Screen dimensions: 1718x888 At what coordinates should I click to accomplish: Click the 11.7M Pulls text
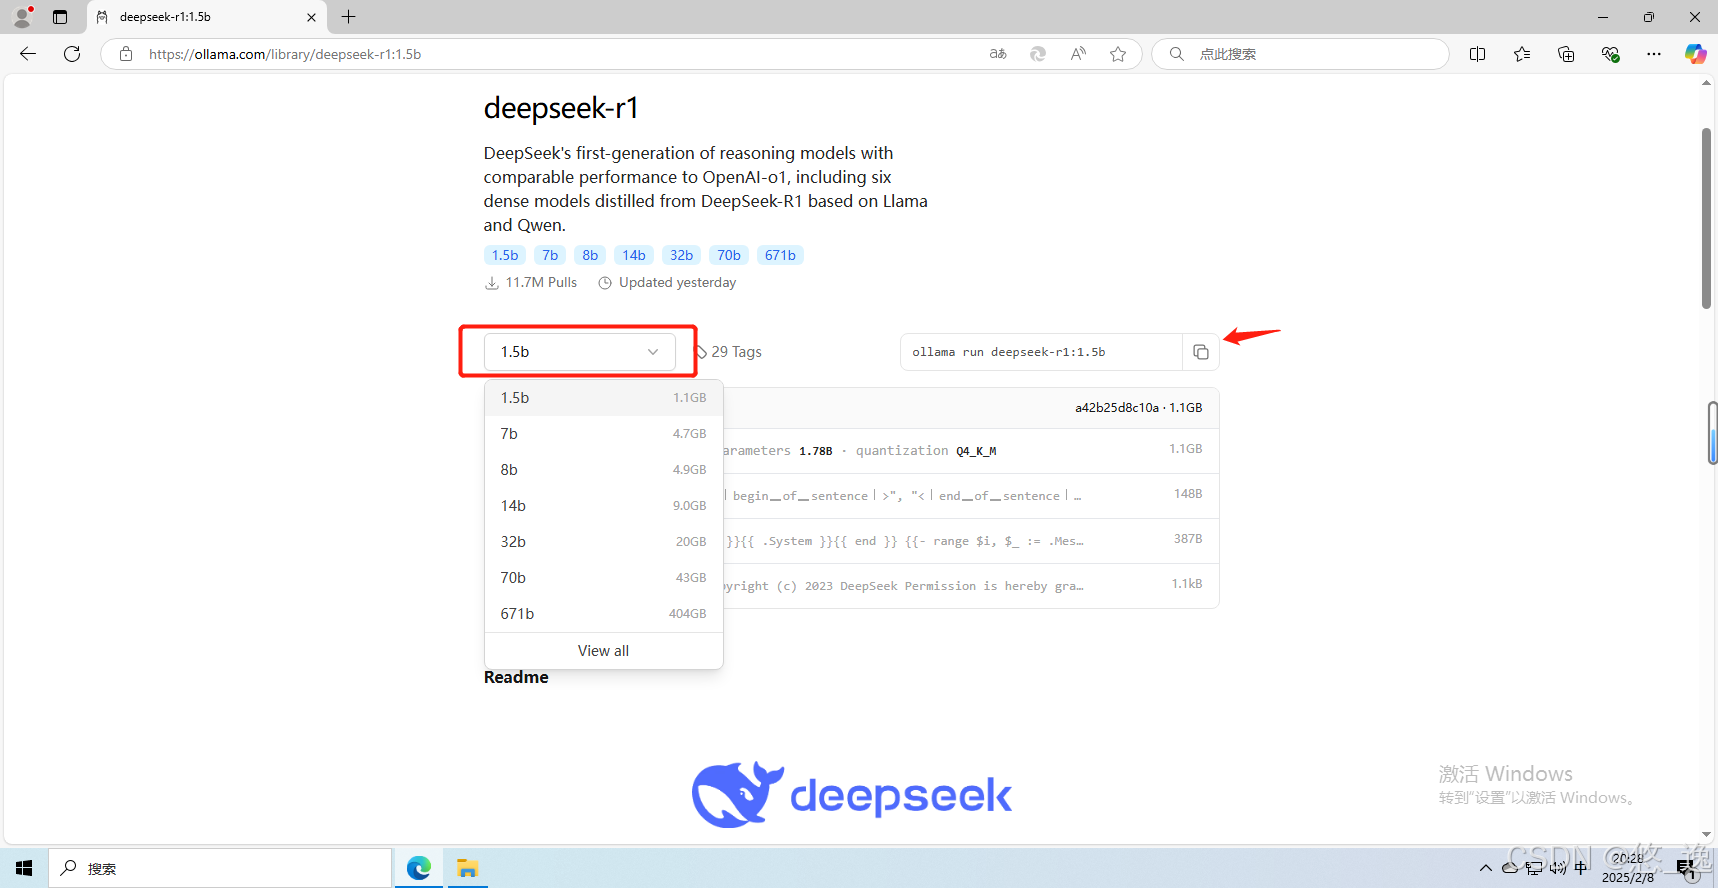541,283
